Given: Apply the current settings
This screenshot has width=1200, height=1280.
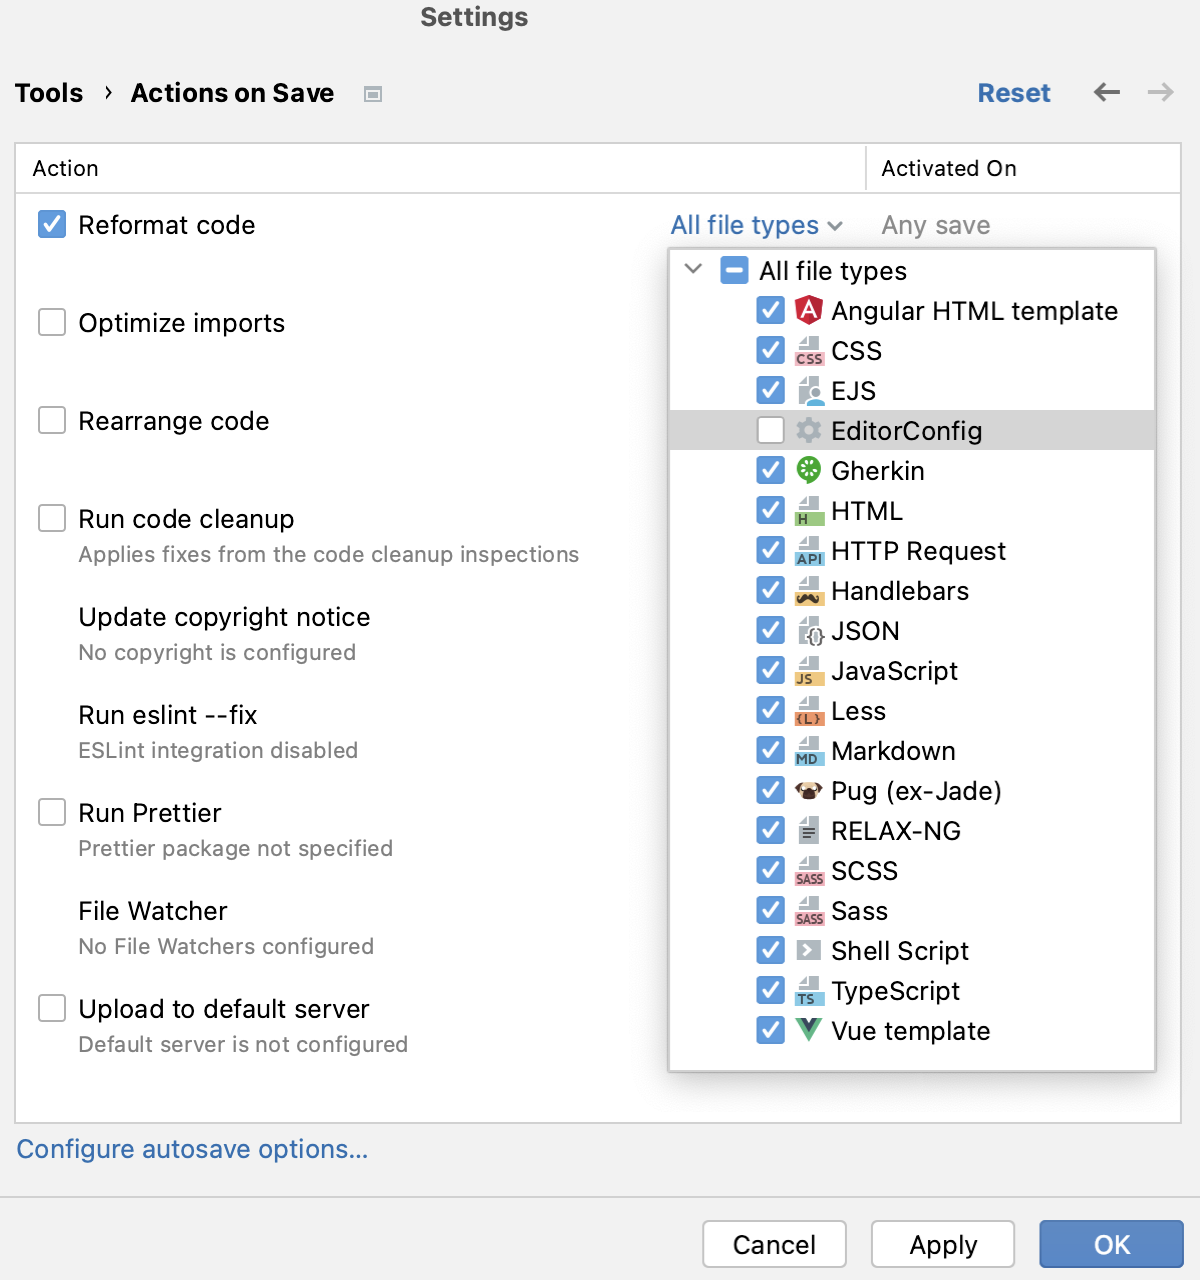Looking at the screenshot, I should click(941, 1244).
